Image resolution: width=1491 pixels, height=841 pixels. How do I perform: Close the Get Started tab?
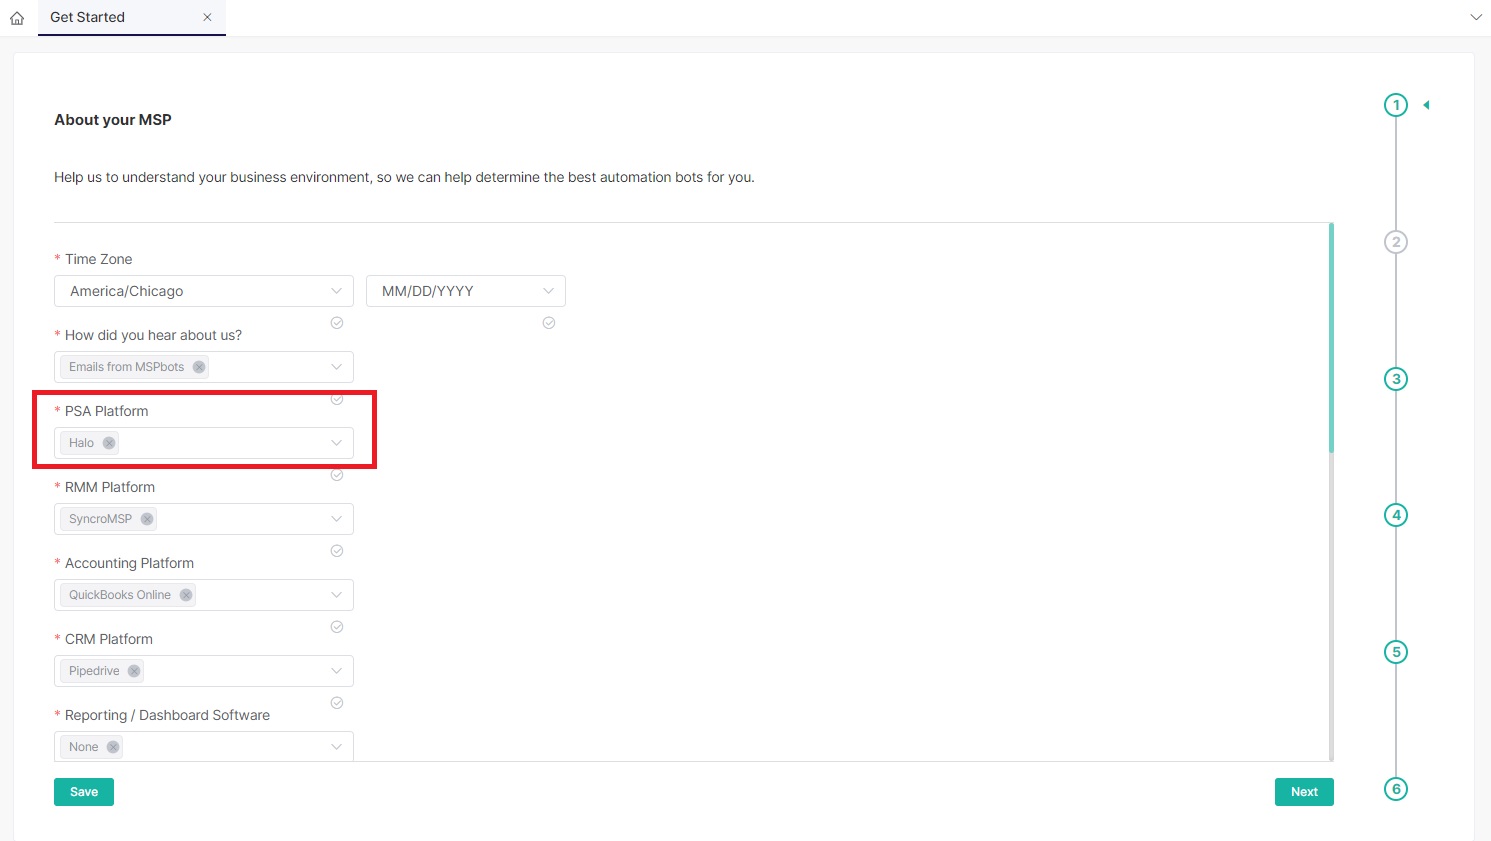click(x=207, y=17)
